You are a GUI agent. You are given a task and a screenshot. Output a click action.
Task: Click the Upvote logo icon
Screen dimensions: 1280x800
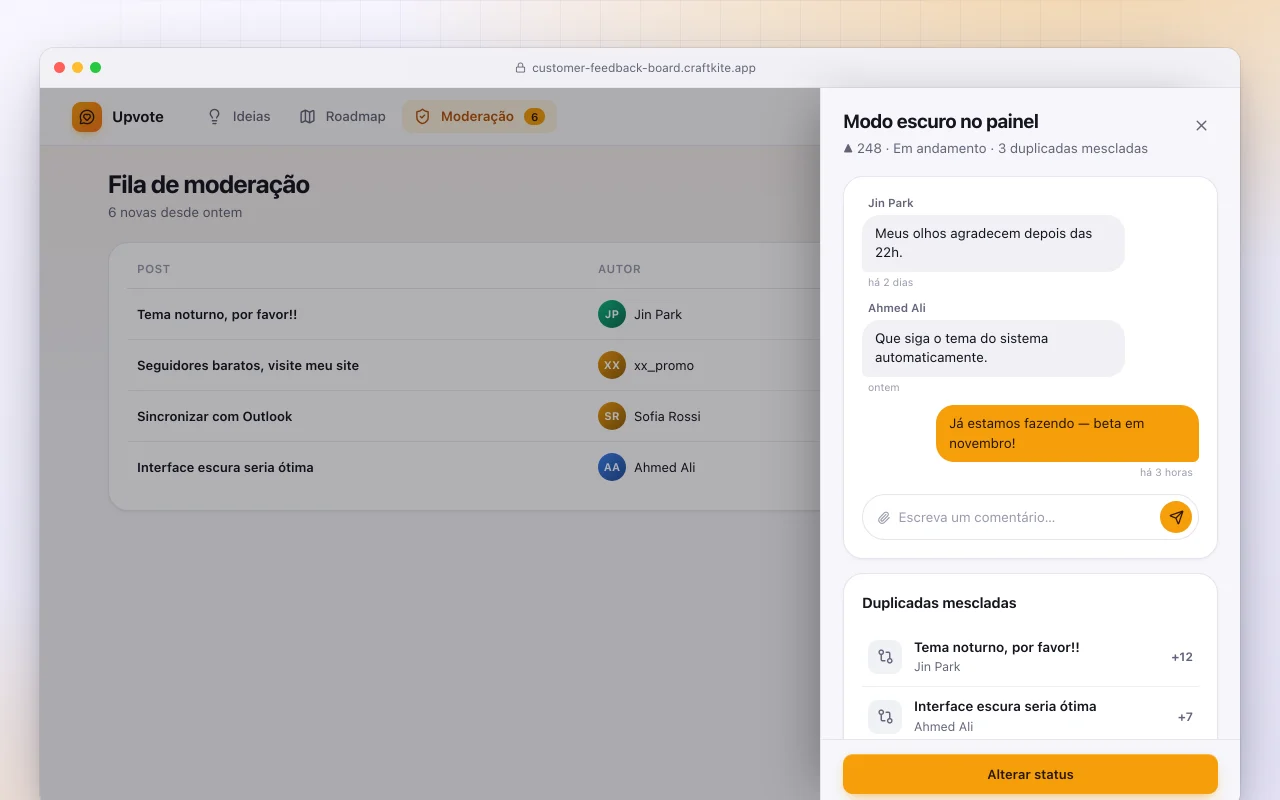[x=87, y=117]
